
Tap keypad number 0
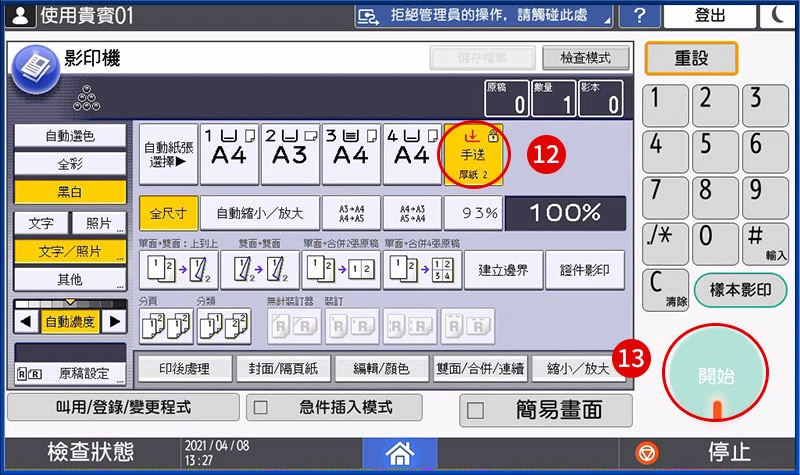tap(715, 243)
